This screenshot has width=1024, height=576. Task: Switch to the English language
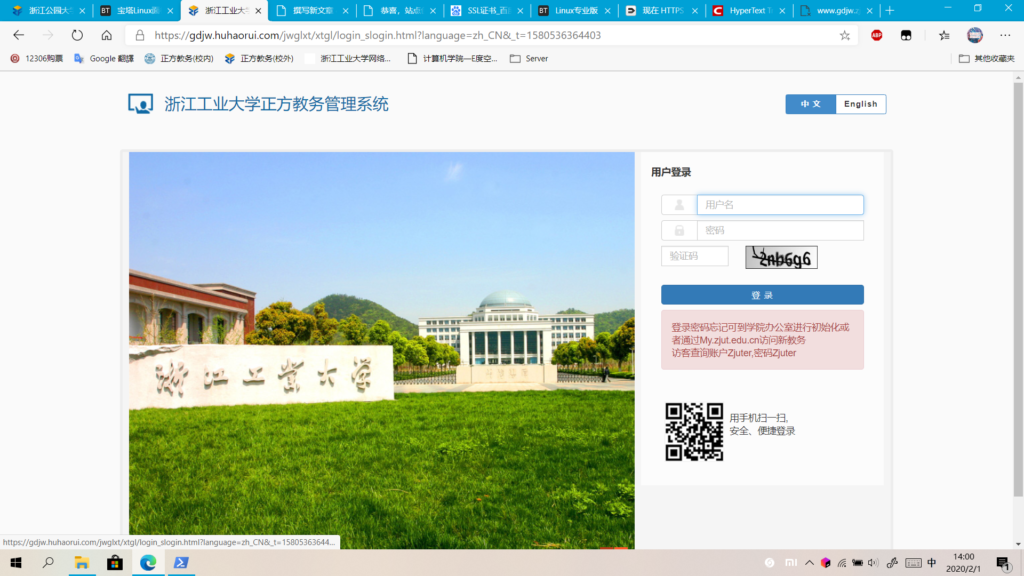pyautogui.click(x=861, y=104)
